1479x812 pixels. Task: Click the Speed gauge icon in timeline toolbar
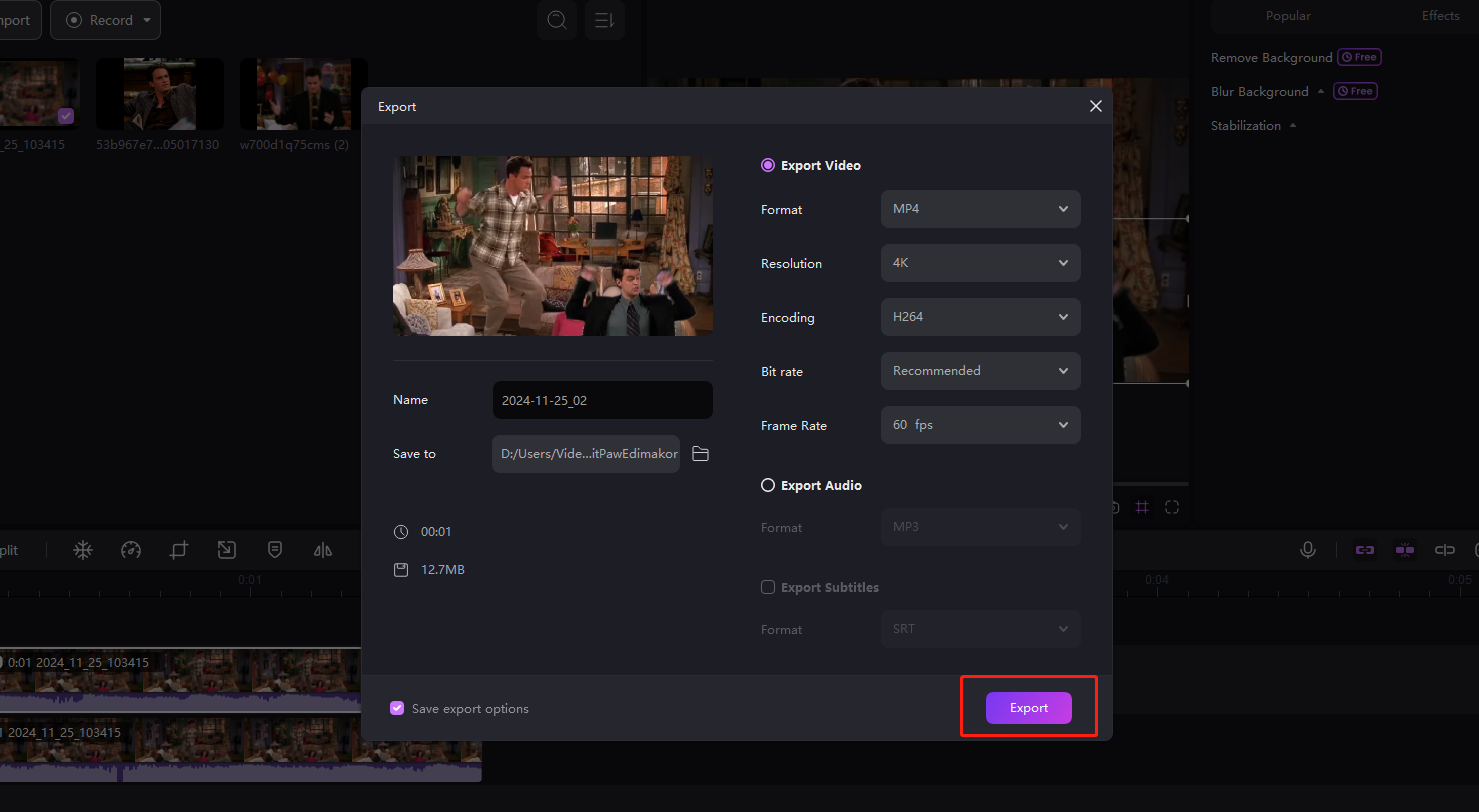[131, 550]
